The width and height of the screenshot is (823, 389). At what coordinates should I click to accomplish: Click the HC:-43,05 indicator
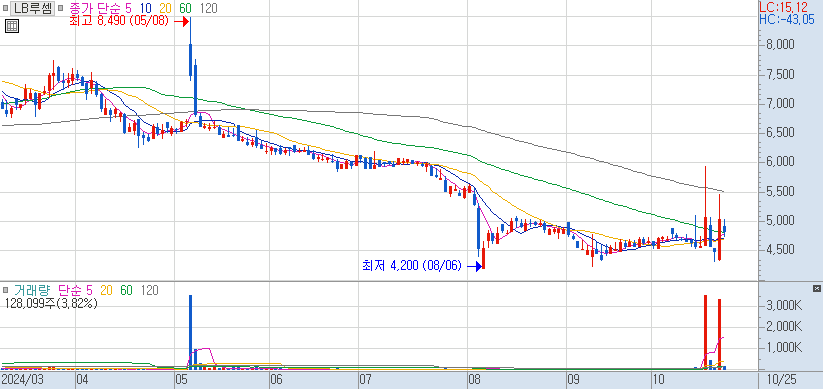click(x=787, y=20)
